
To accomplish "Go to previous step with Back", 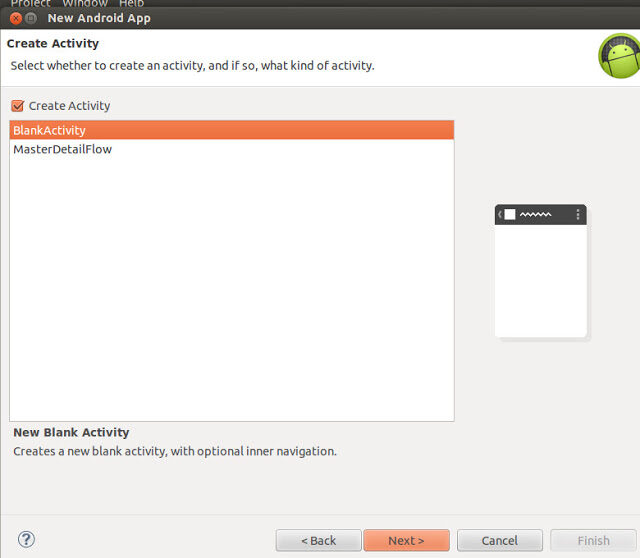I will click(319, 540).
